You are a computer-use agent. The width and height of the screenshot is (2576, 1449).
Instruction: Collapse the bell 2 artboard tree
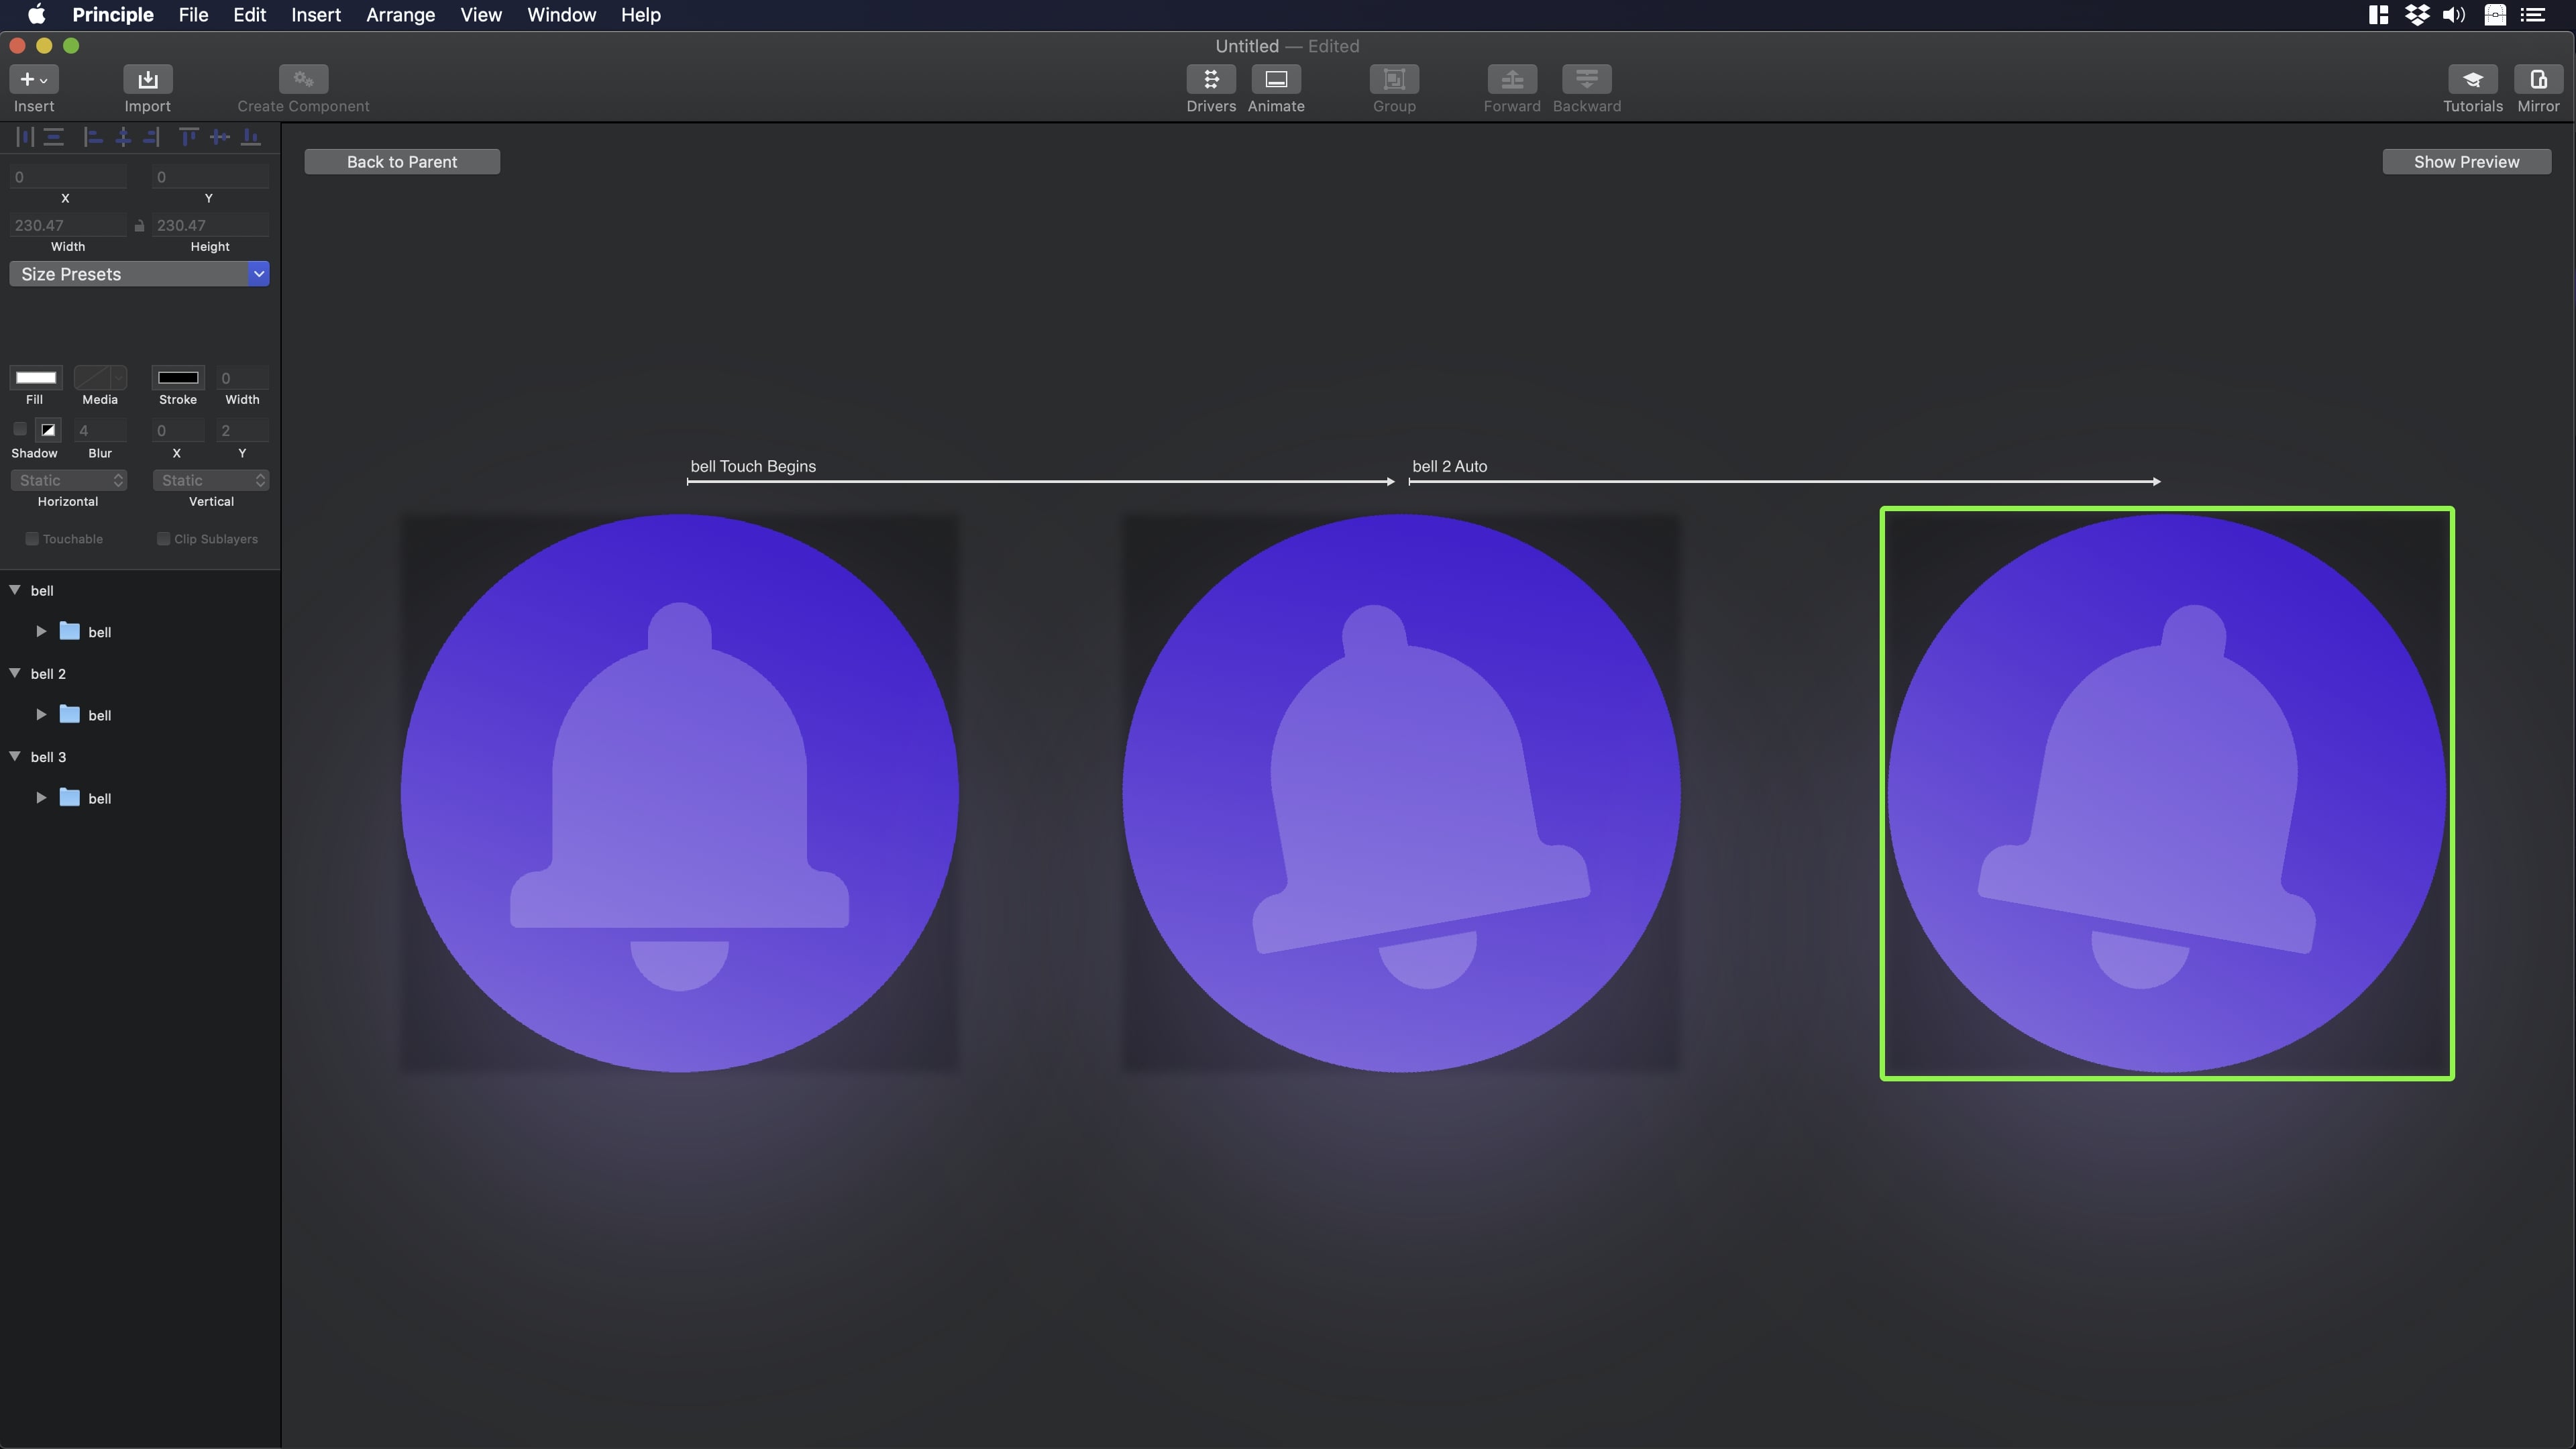[15, 673]
